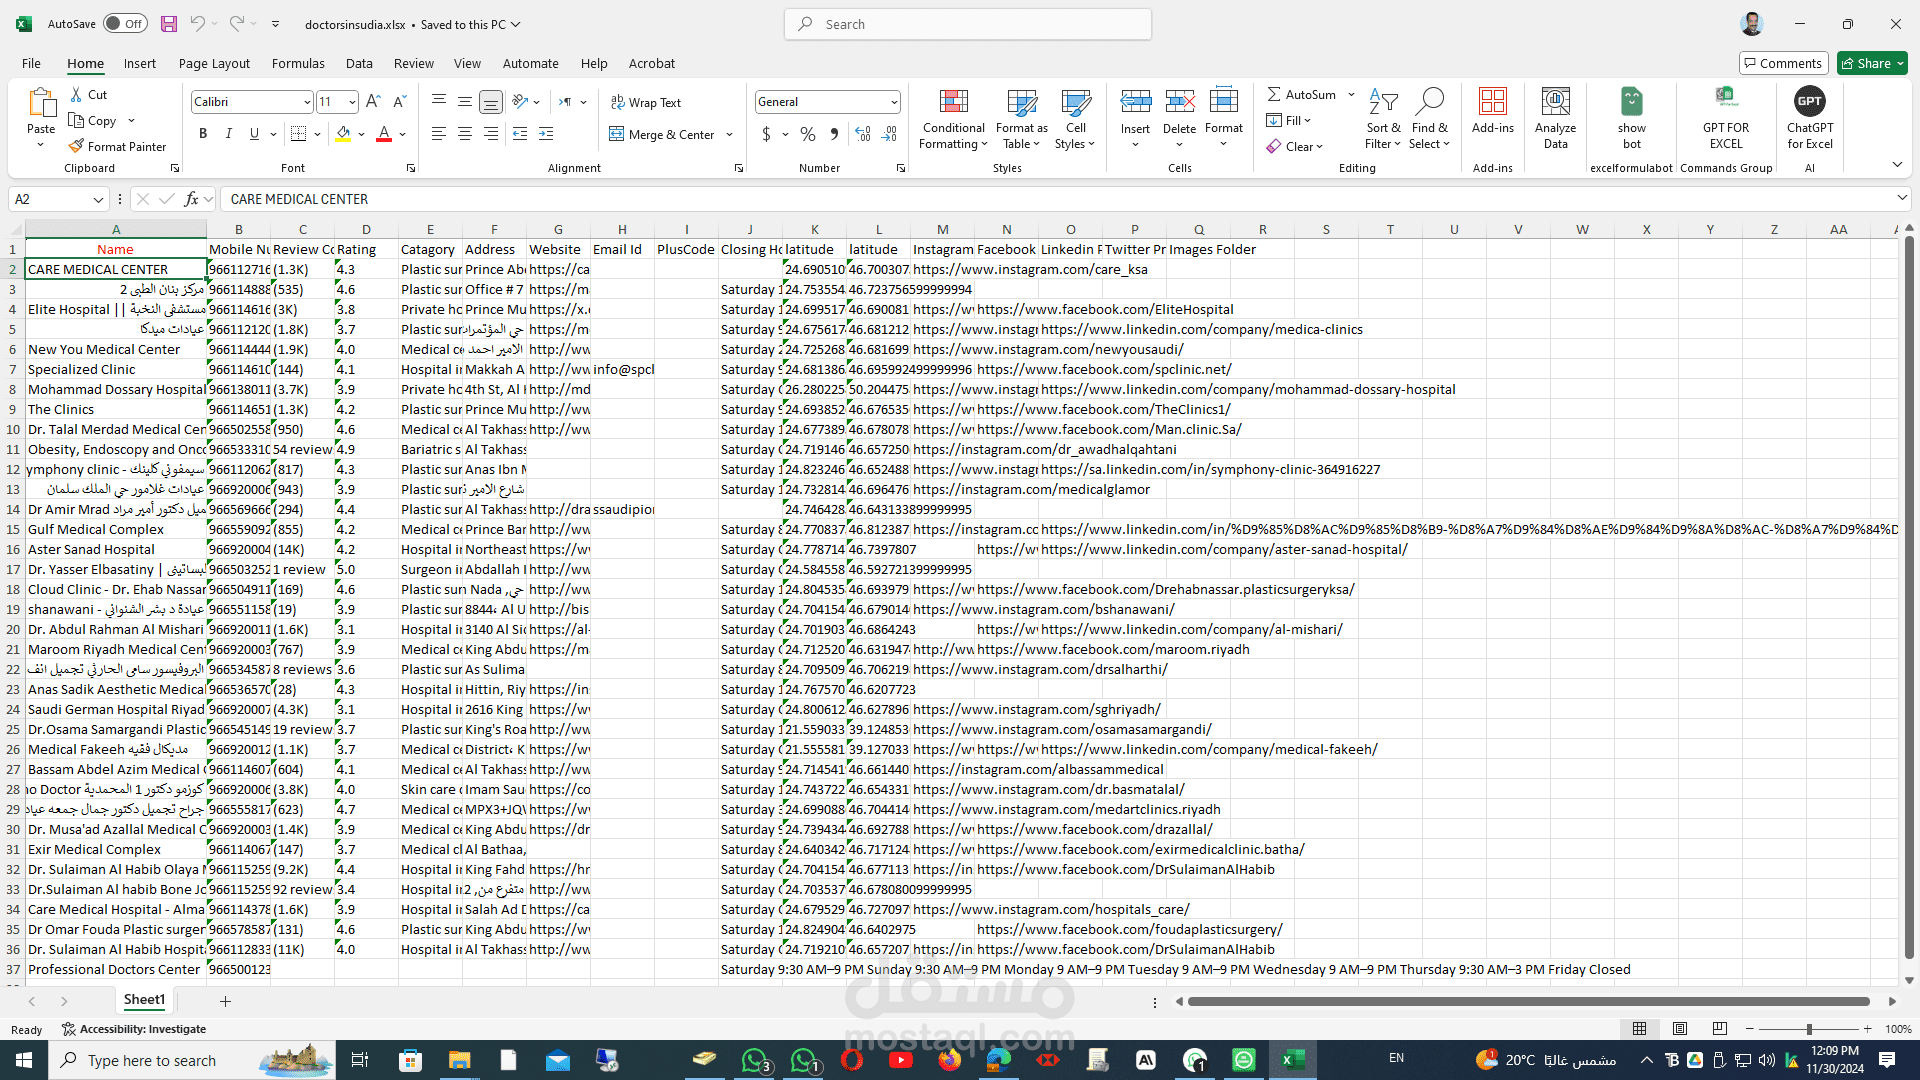Open the Fill dropdown
The height and width of the screenshot is (1080, 1920).
pyautogui.click(x=1289, y=120)
